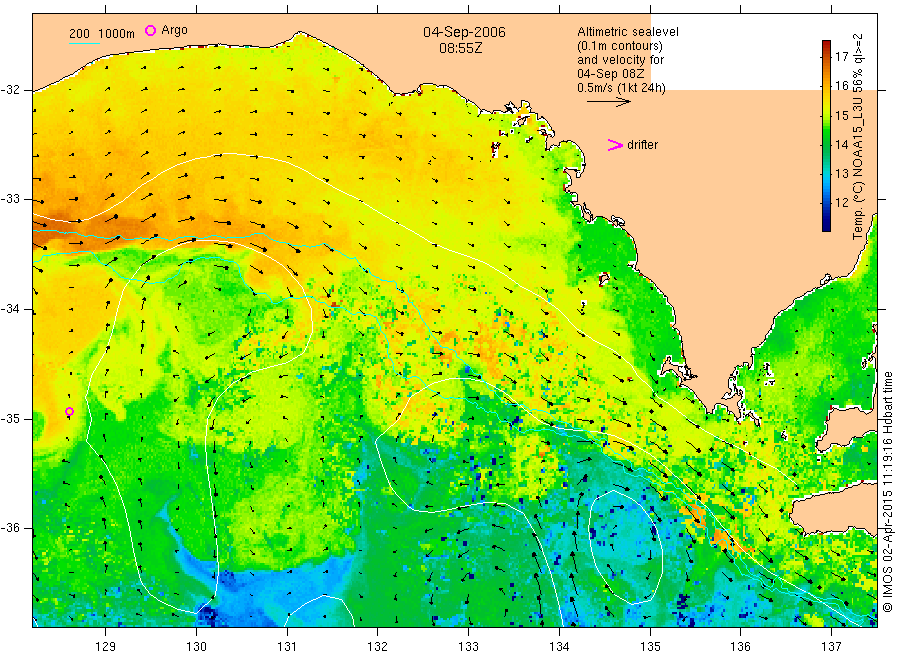Viewport: 900px width, 660px height.
Task: Click the '12' colorbar tick value
Action: pyautogui.click(x=841, y=203)
